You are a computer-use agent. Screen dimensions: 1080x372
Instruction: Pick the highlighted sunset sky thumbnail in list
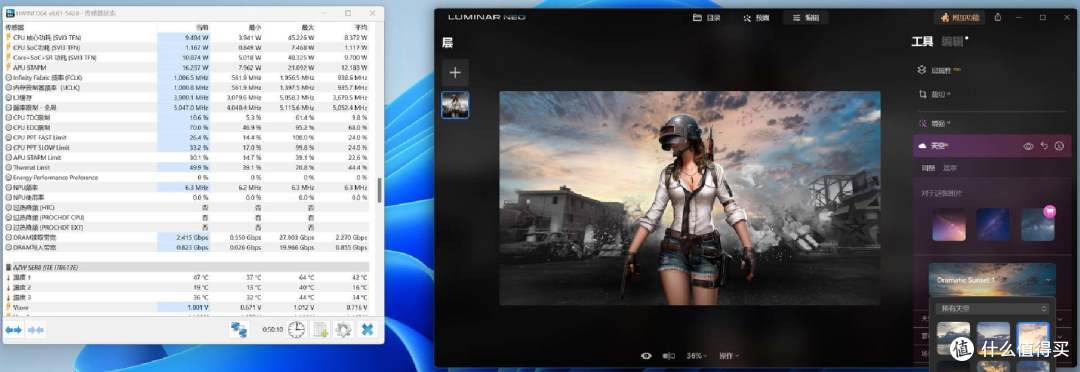1033,338
